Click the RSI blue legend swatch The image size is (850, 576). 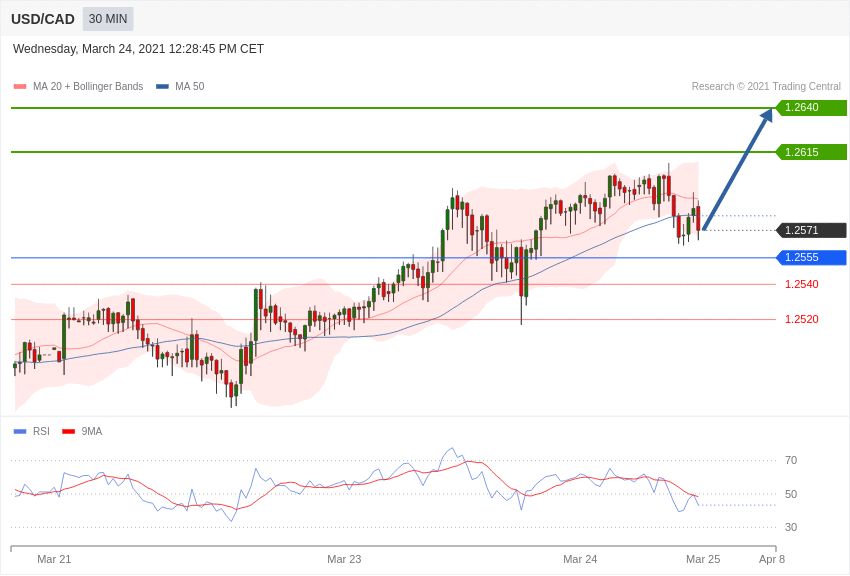click(x=20, y=431)
